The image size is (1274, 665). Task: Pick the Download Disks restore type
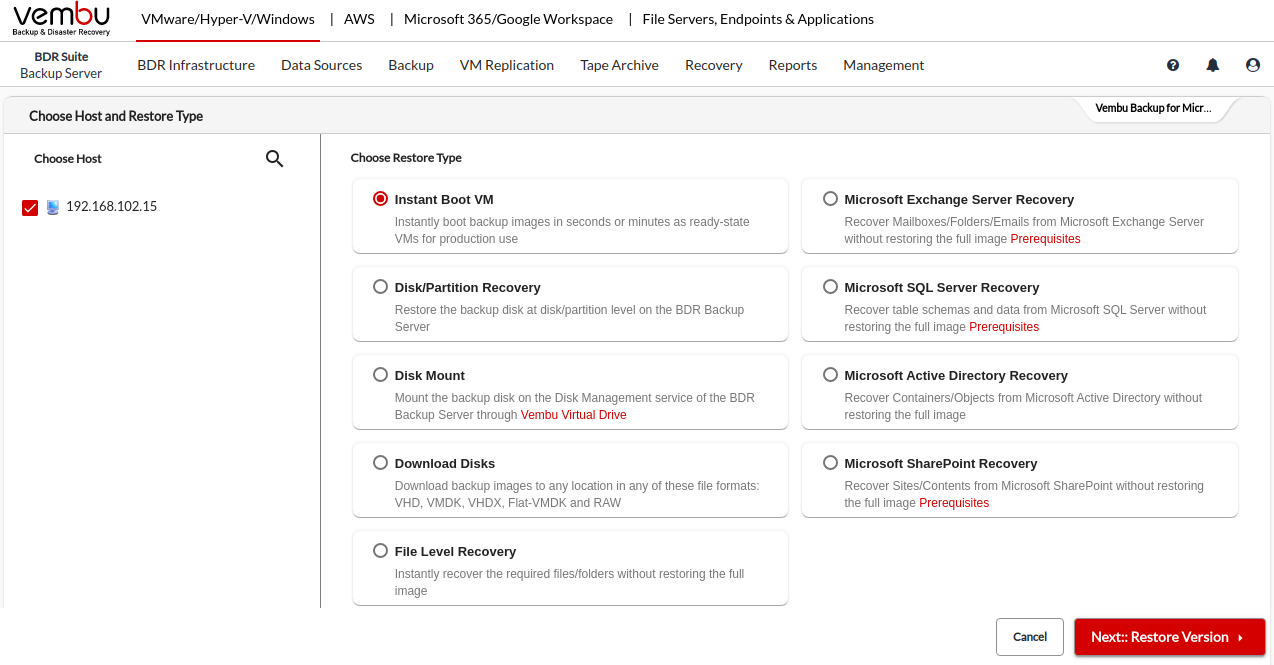(380, 463)
